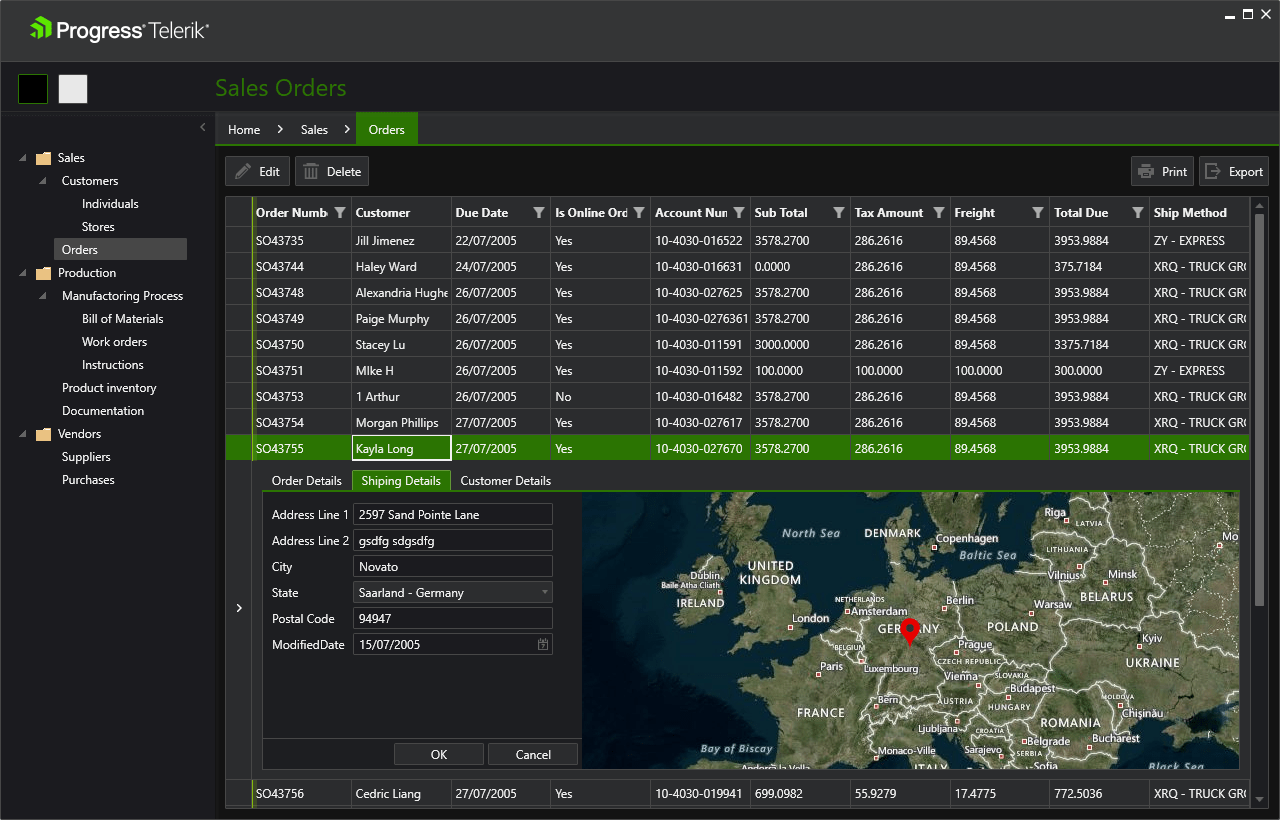This screenshot has width=1280, height=820.
Task: Collapse the Sales tree node
Action: (x=23, y=158)
